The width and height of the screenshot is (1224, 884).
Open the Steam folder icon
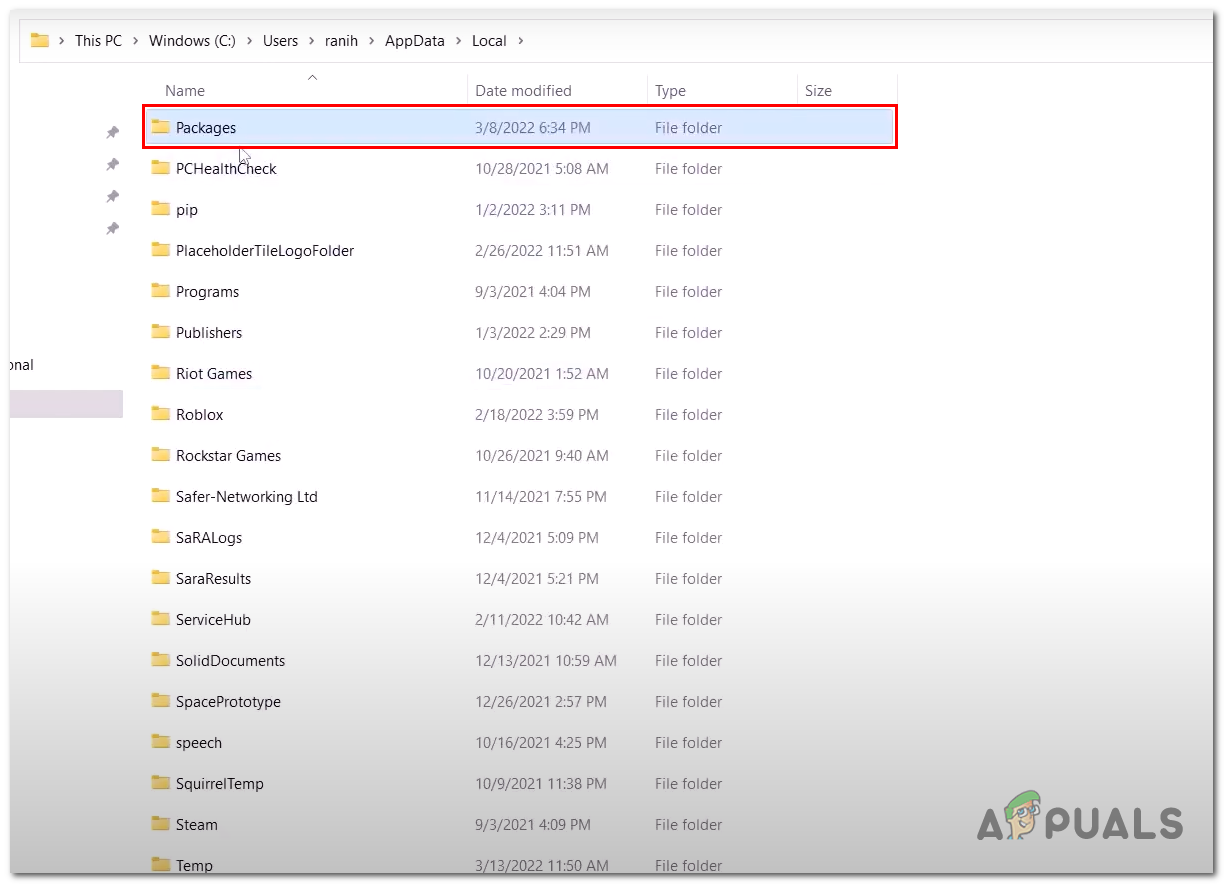pyautogui.click(x=161, y=824)
